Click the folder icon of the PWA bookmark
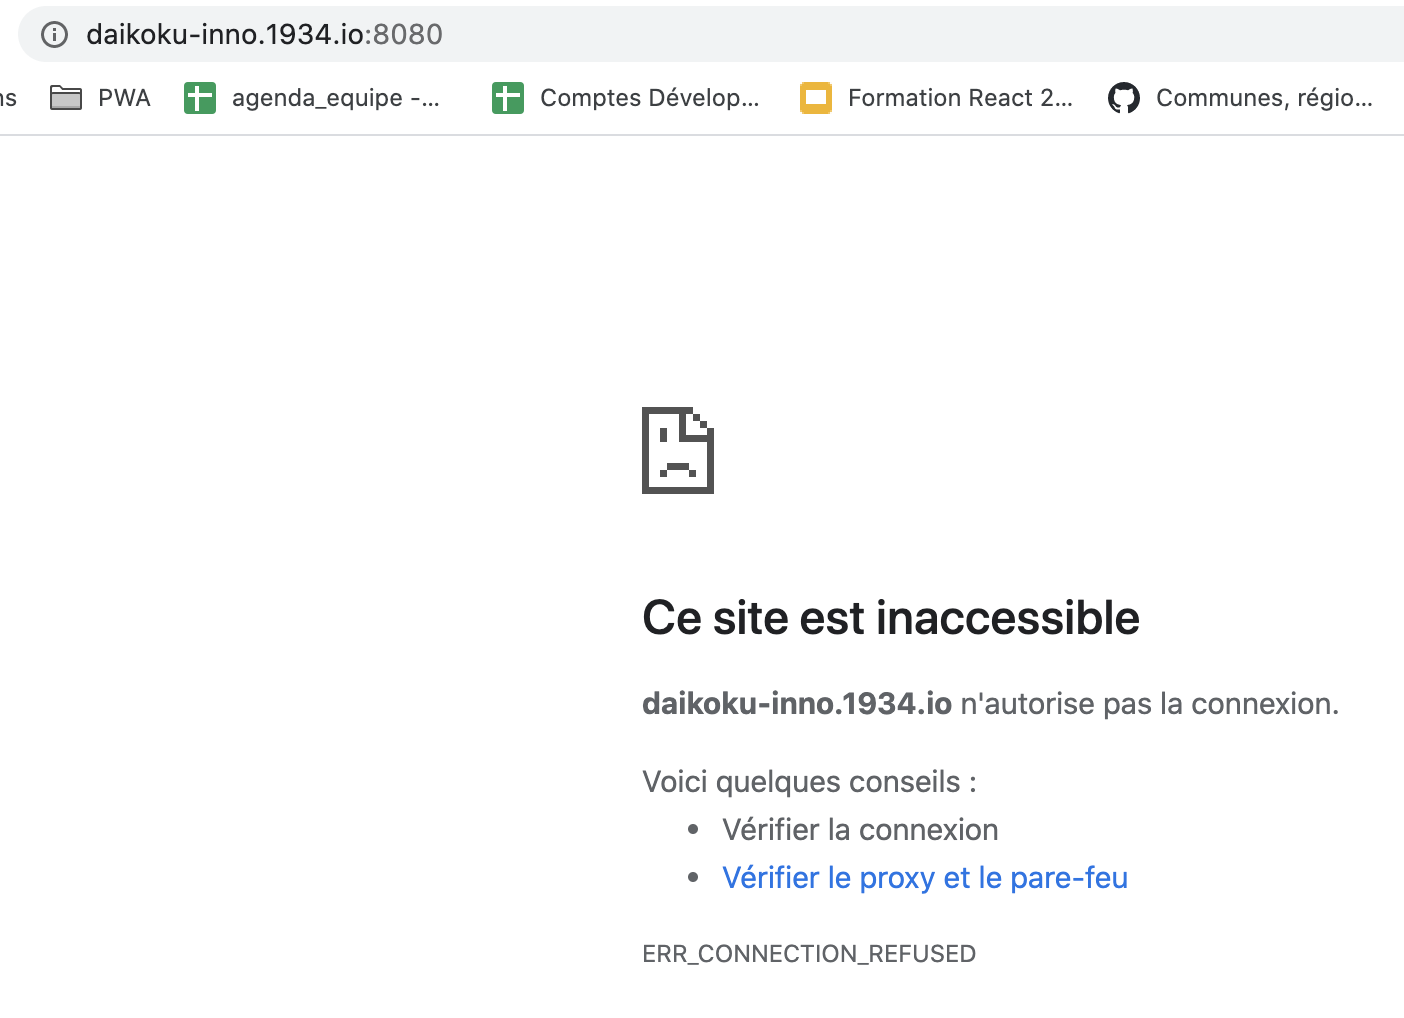This screenshot has height=1018, width=1404. point(65,97)
